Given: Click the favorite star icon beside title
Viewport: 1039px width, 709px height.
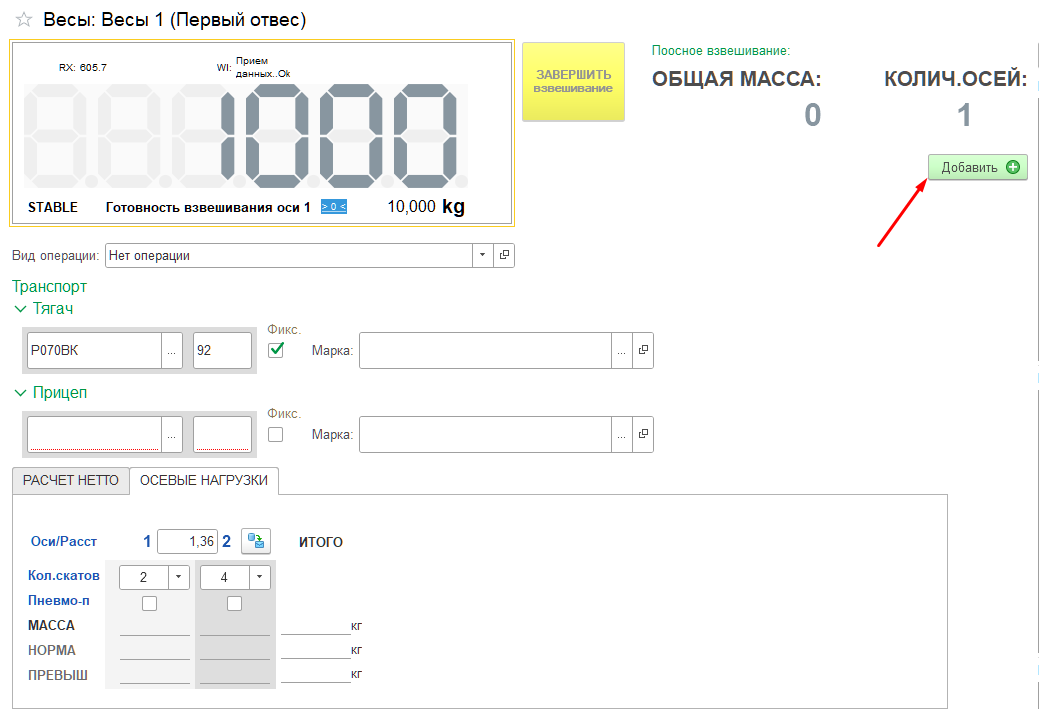Looking at the screenshot, I should coord(24,20).
